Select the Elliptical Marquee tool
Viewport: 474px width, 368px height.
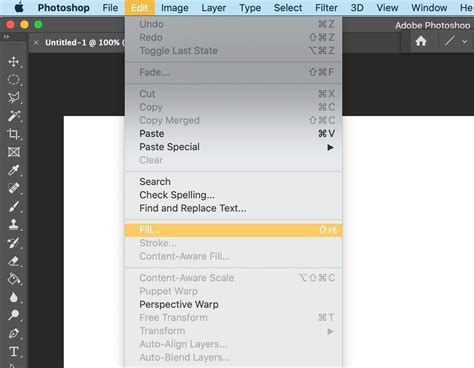click(x=14, y=80)
